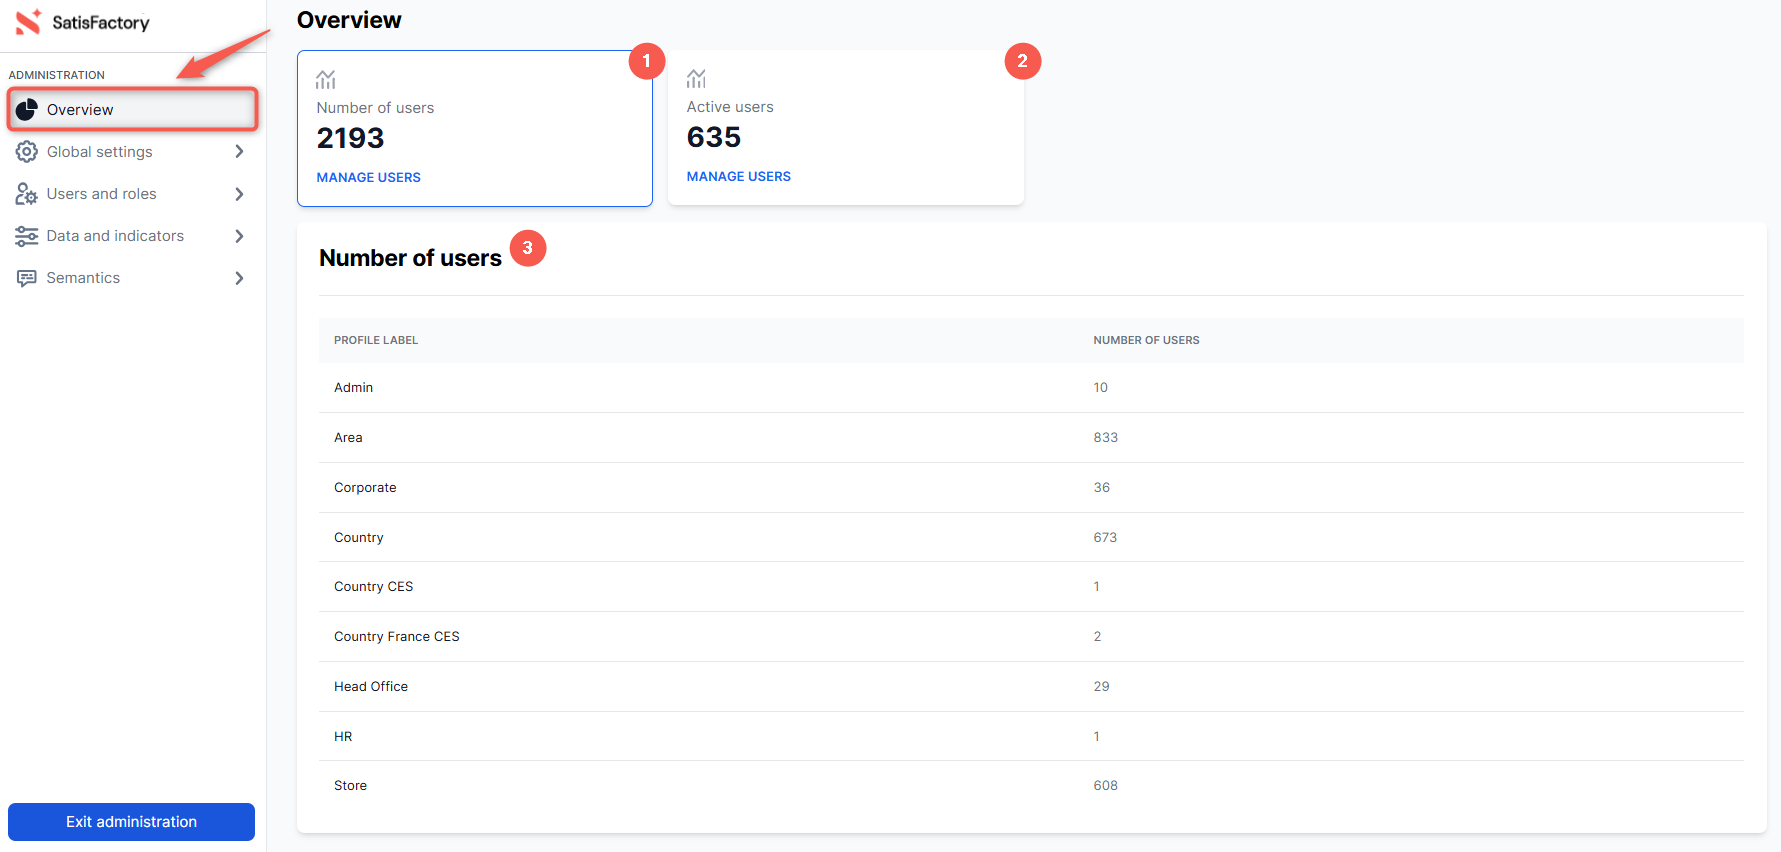Open Manage Users under Number of users
This screenshot has width=1781, height=852.
(368, 177)
